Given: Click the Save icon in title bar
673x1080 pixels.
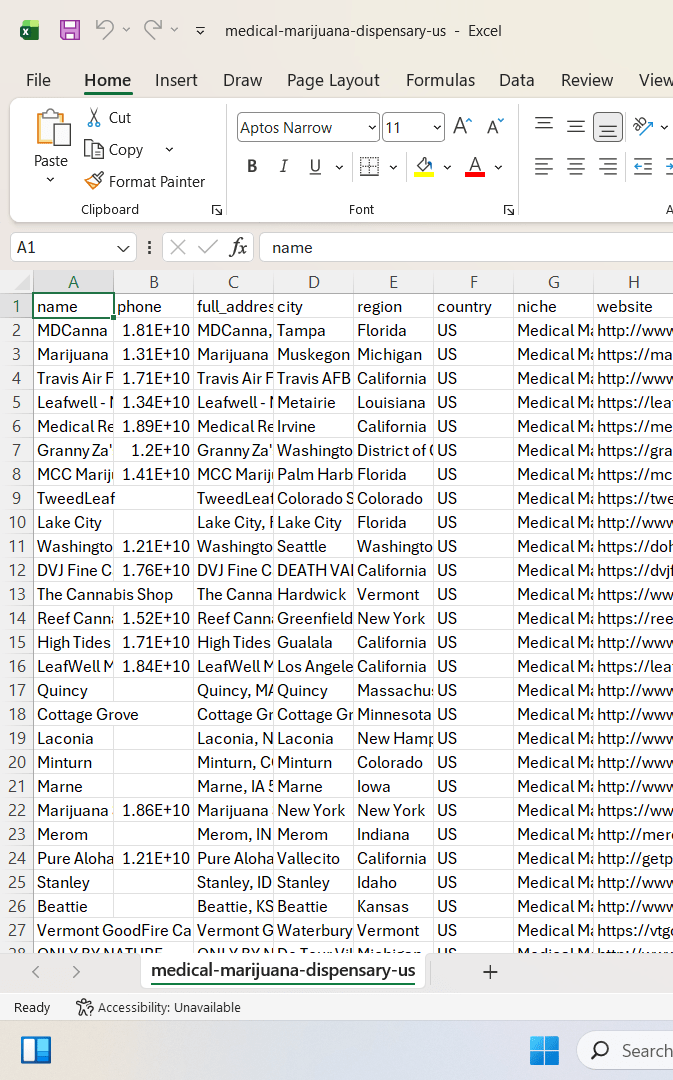Looking at the screenshot, I should pyautogui.click(x=70, y=30).
